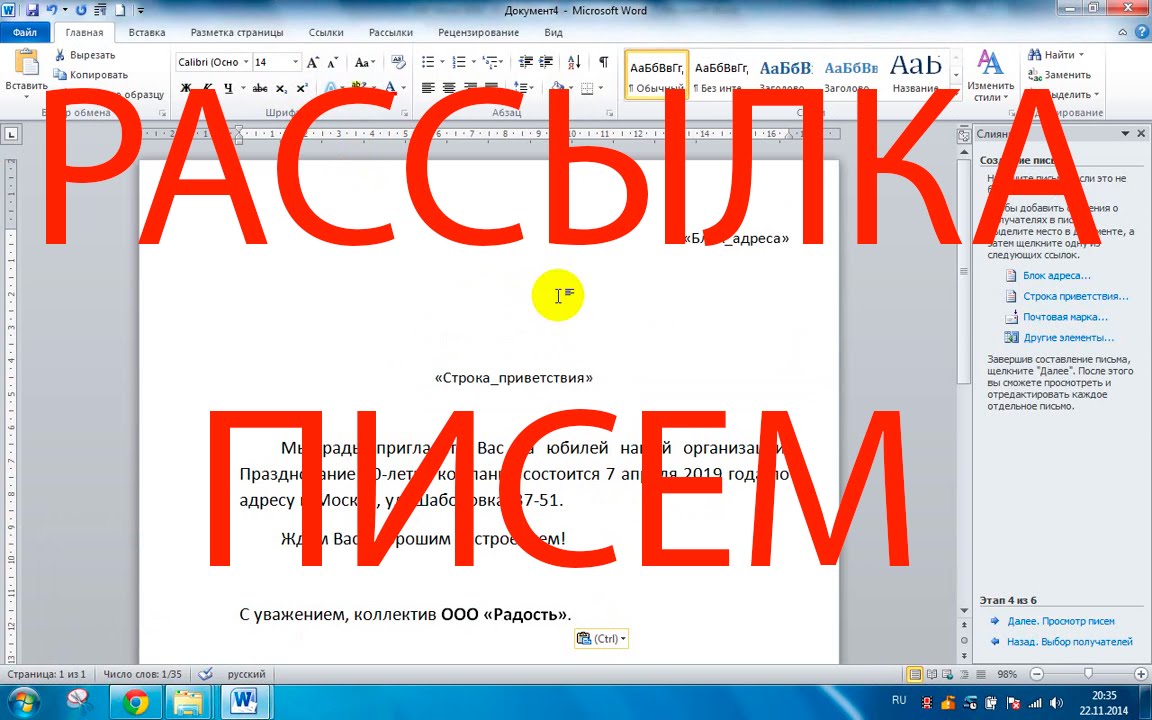The image size is (1152, 720).
Task: Expand the styles gallery scroll-down arrow
Action: click(x=956, y=75)
